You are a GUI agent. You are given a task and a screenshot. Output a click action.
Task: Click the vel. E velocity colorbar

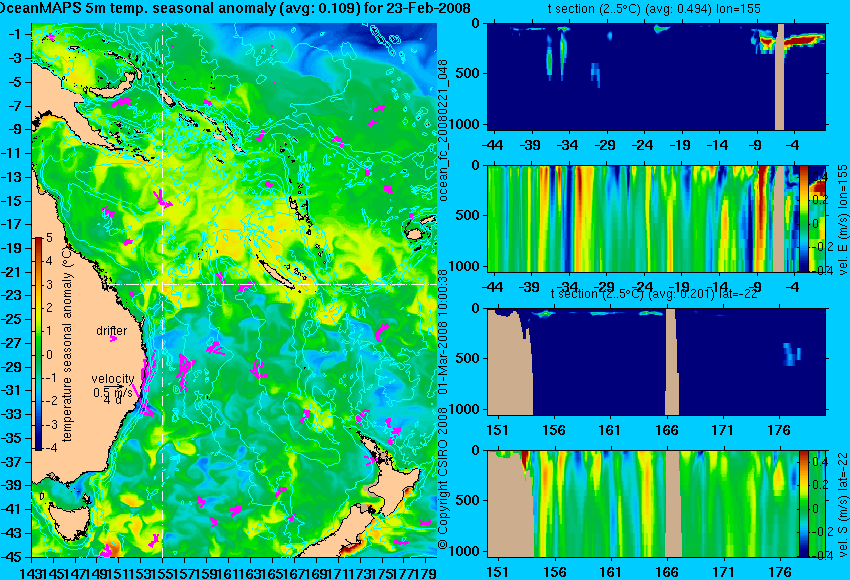click(x=803, y=218)
